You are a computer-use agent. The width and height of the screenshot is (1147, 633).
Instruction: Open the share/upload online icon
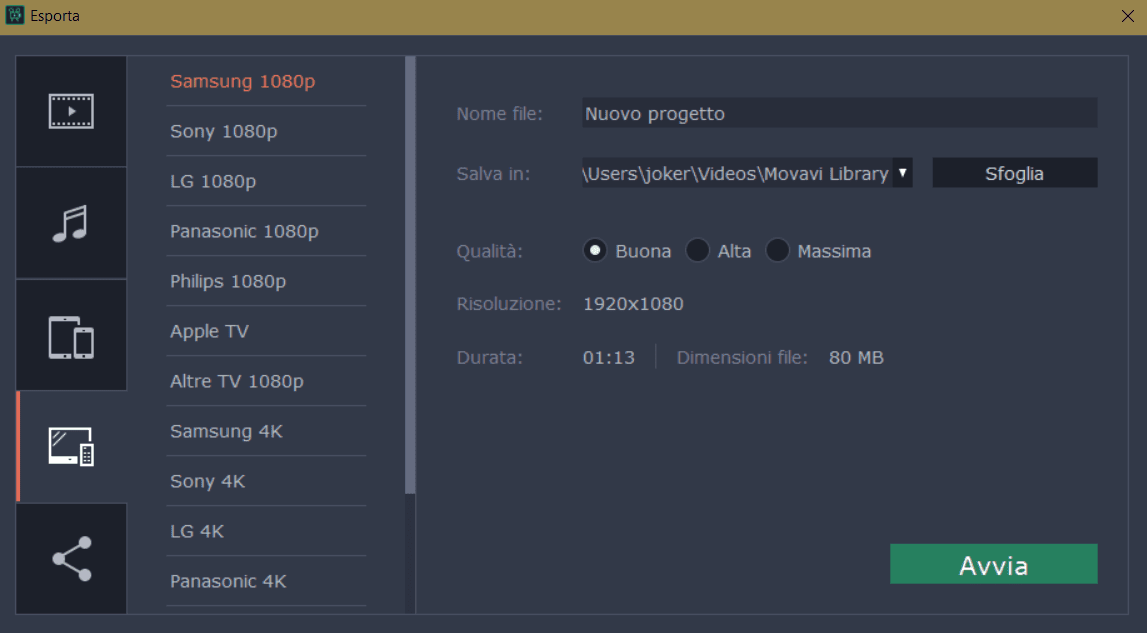pyautogui.click(x=71, y=558)
